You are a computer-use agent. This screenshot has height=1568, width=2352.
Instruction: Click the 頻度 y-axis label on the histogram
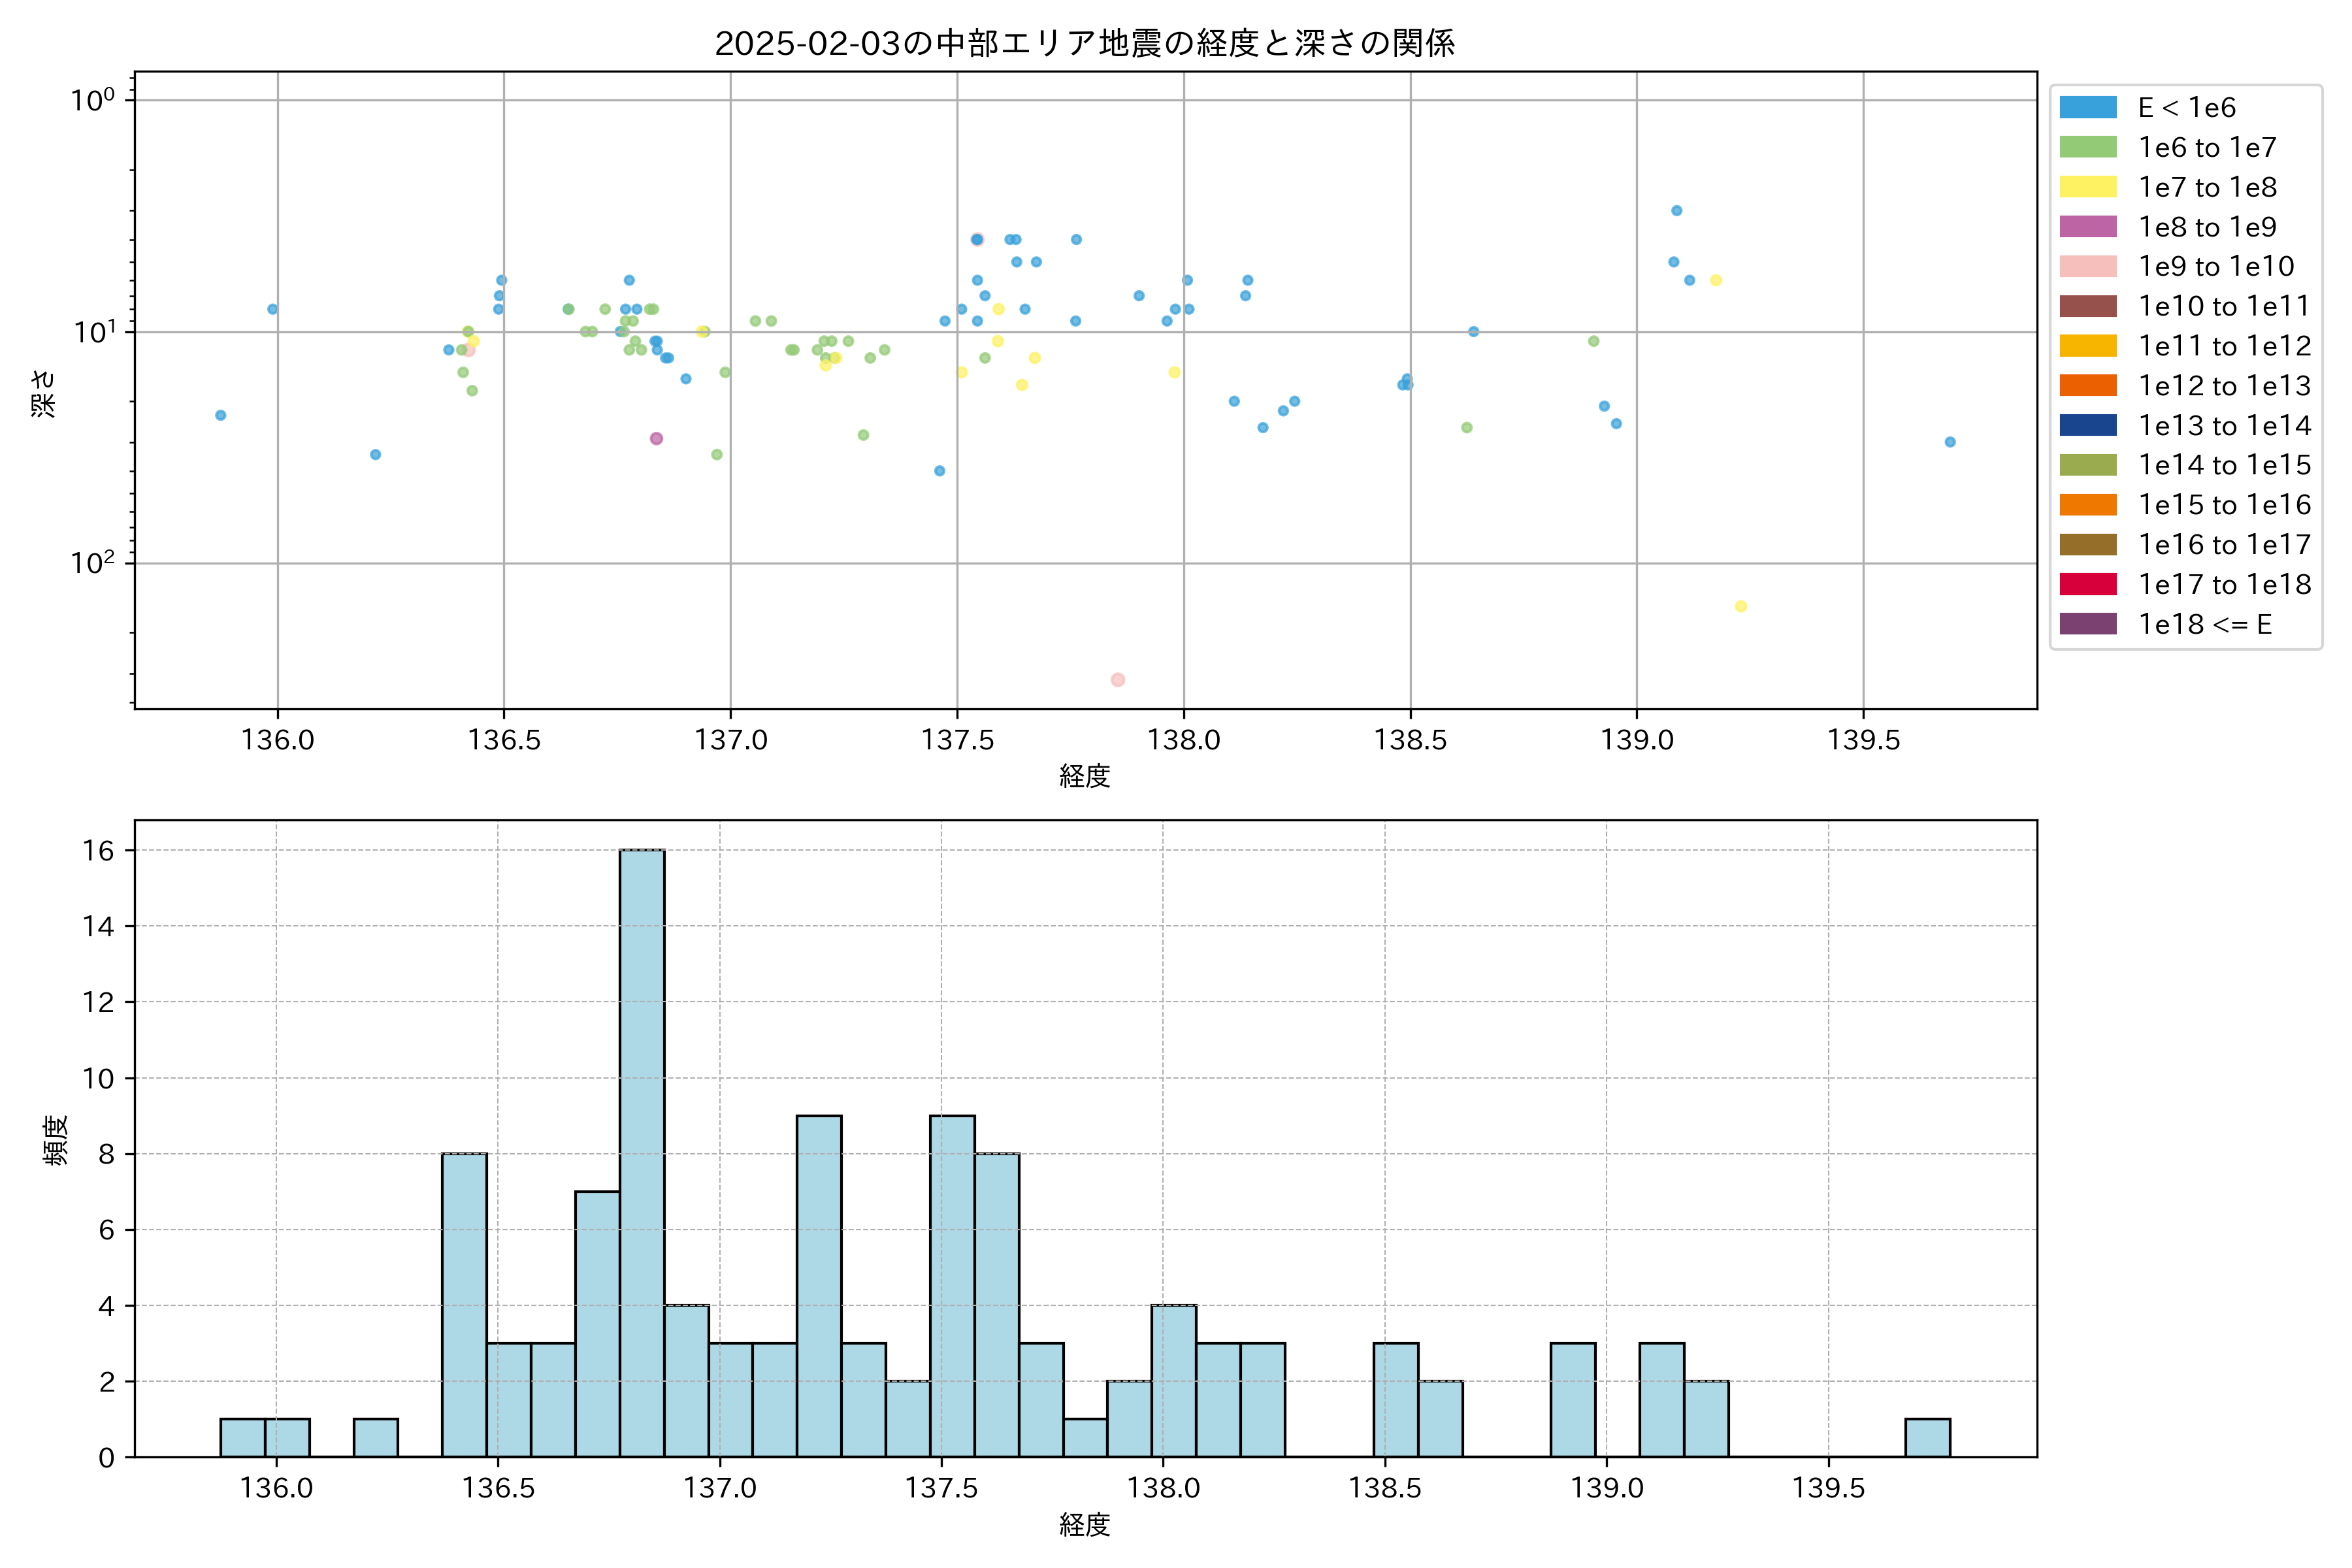point(56,1139)
